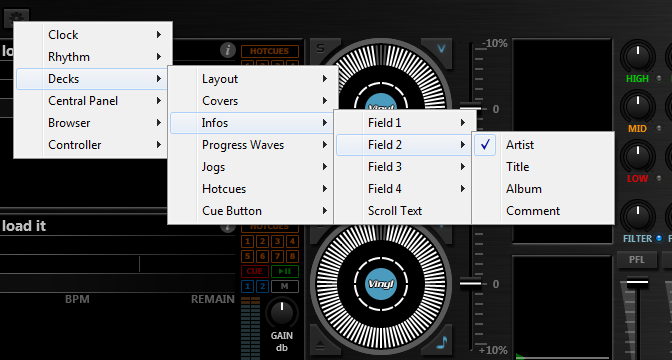Expand the Hotcues submenu

coord(252,189)
